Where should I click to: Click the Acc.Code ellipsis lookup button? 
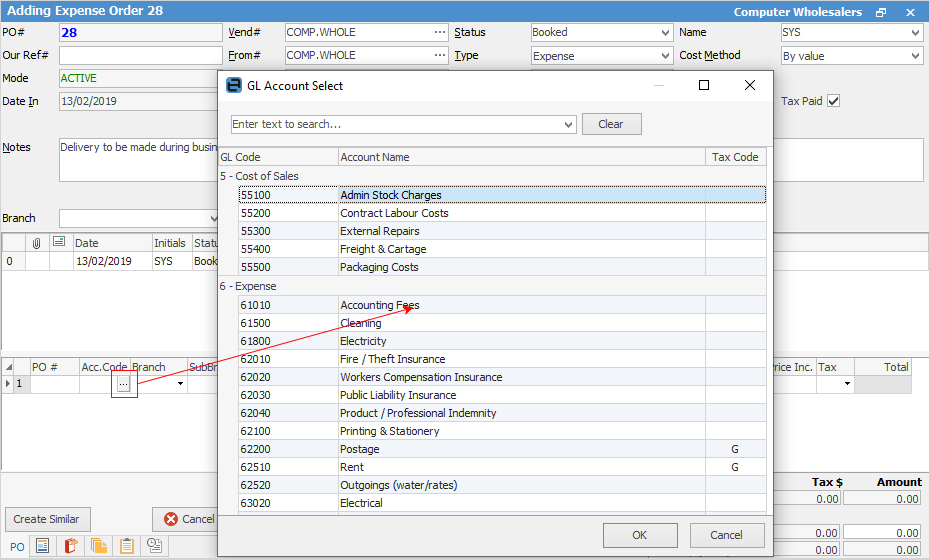click(x=123, y=383)
